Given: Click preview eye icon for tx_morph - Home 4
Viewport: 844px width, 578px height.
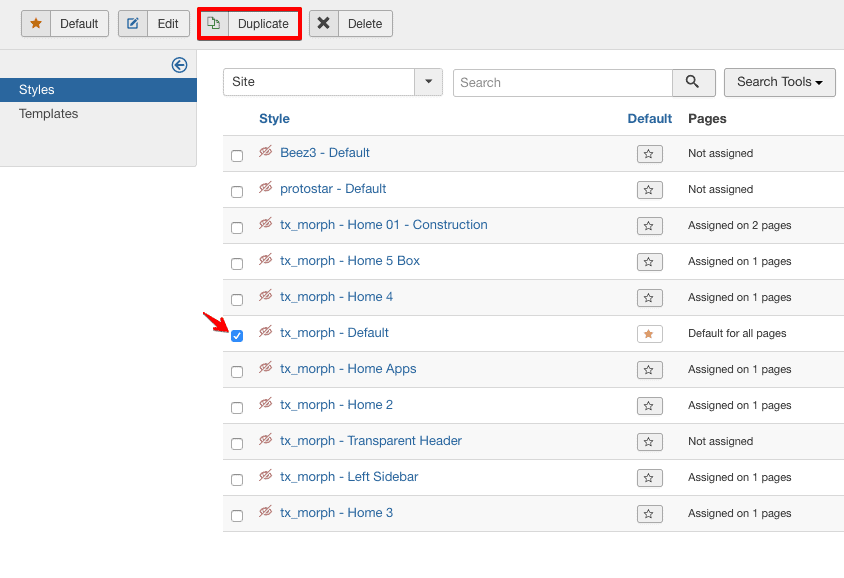Looking at the screenshot, I should [265, 295].
